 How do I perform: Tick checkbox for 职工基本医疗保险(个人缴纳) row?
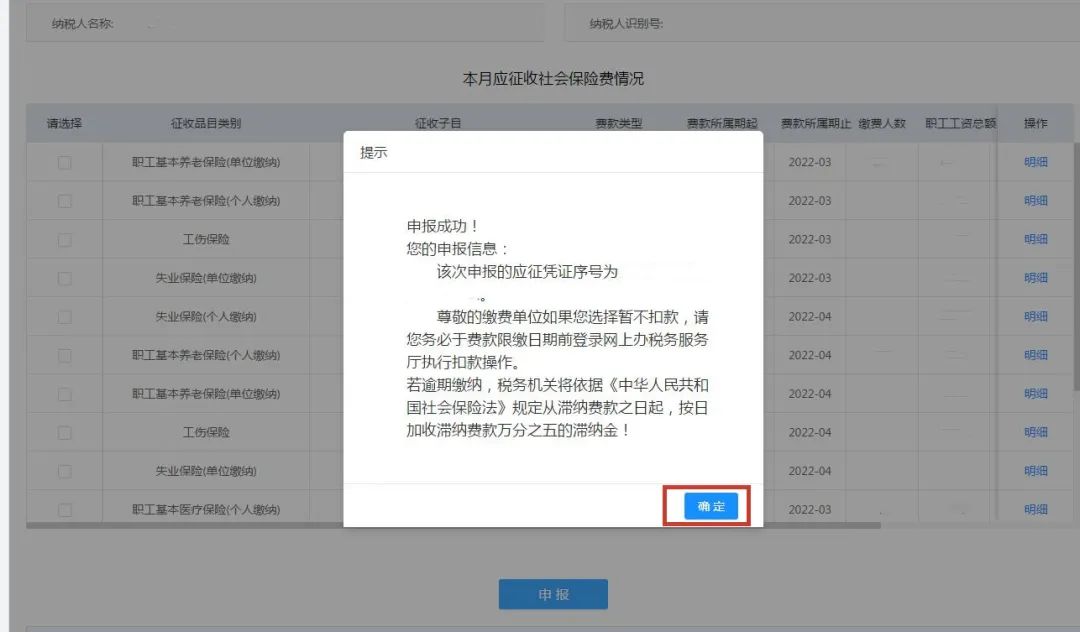click(65, 509)
